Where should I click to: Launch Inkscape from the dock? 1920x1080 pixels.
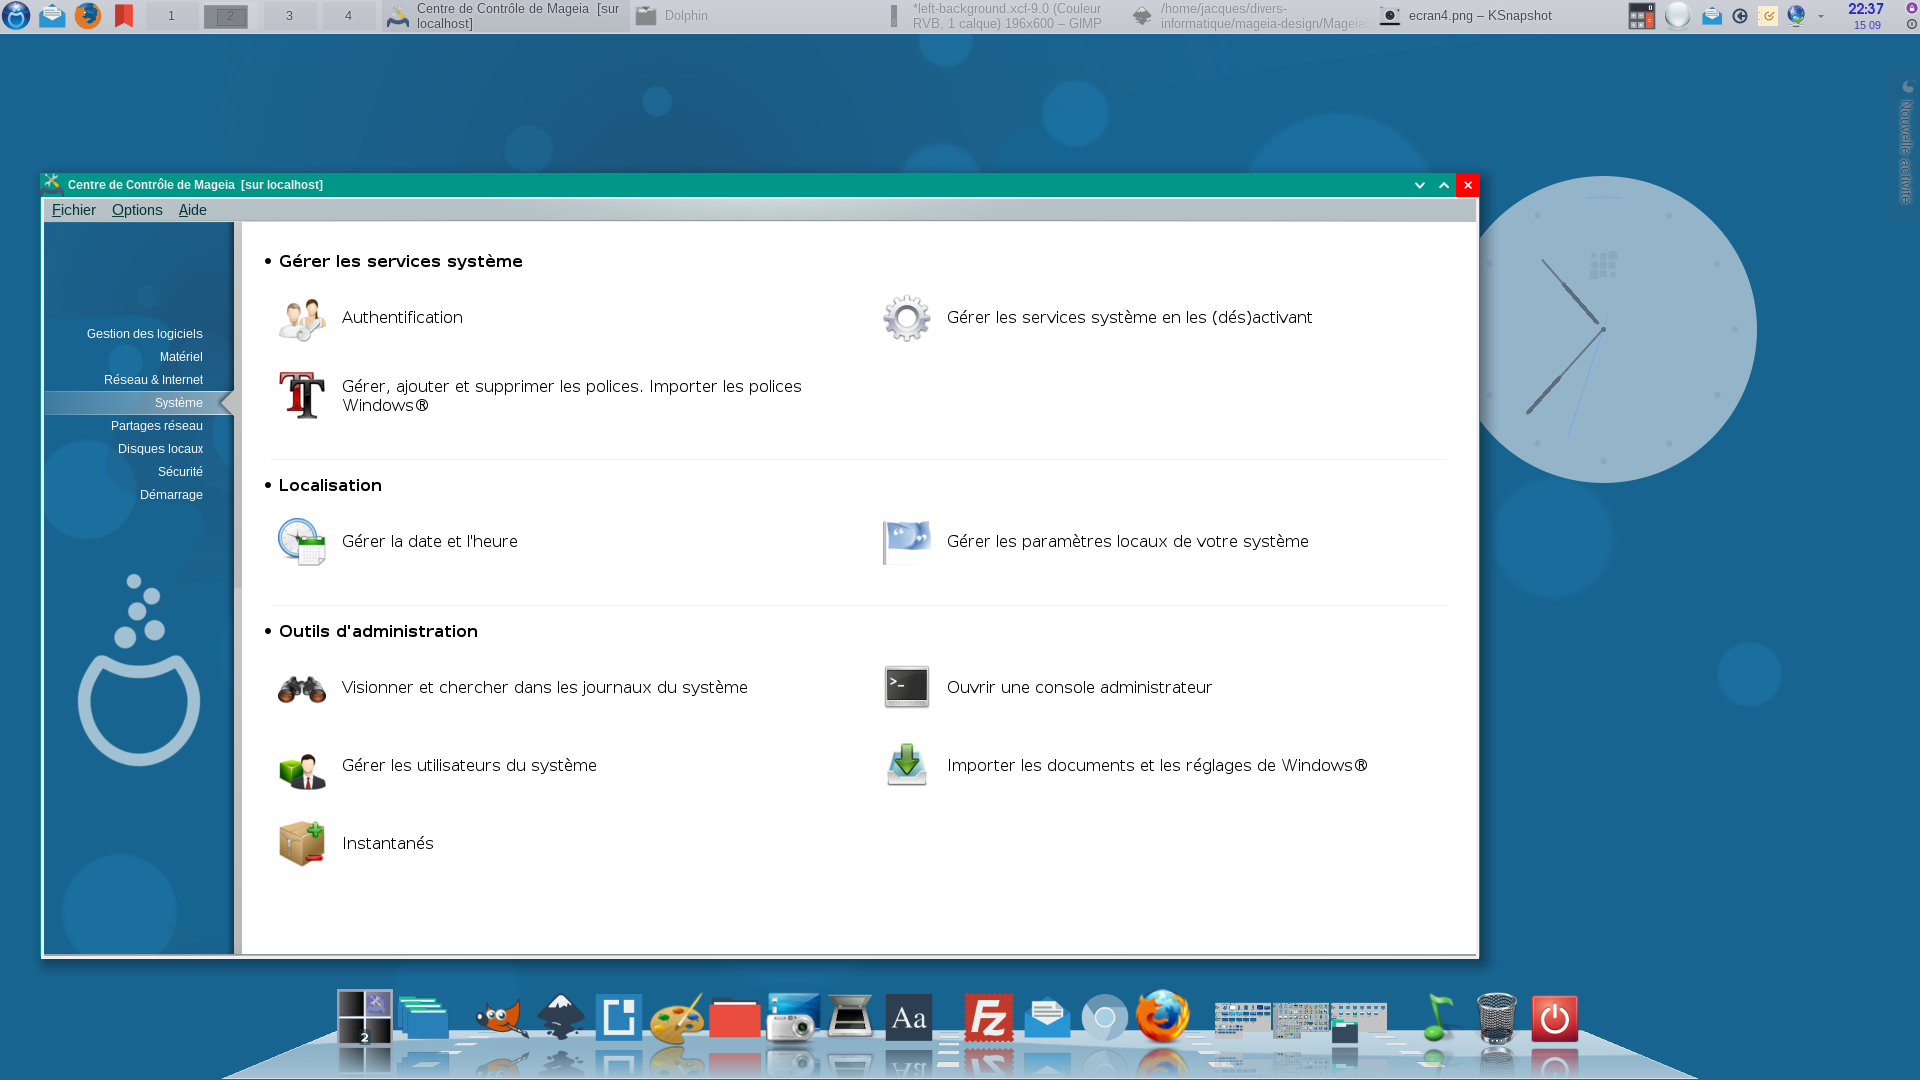pos(561,1017)
